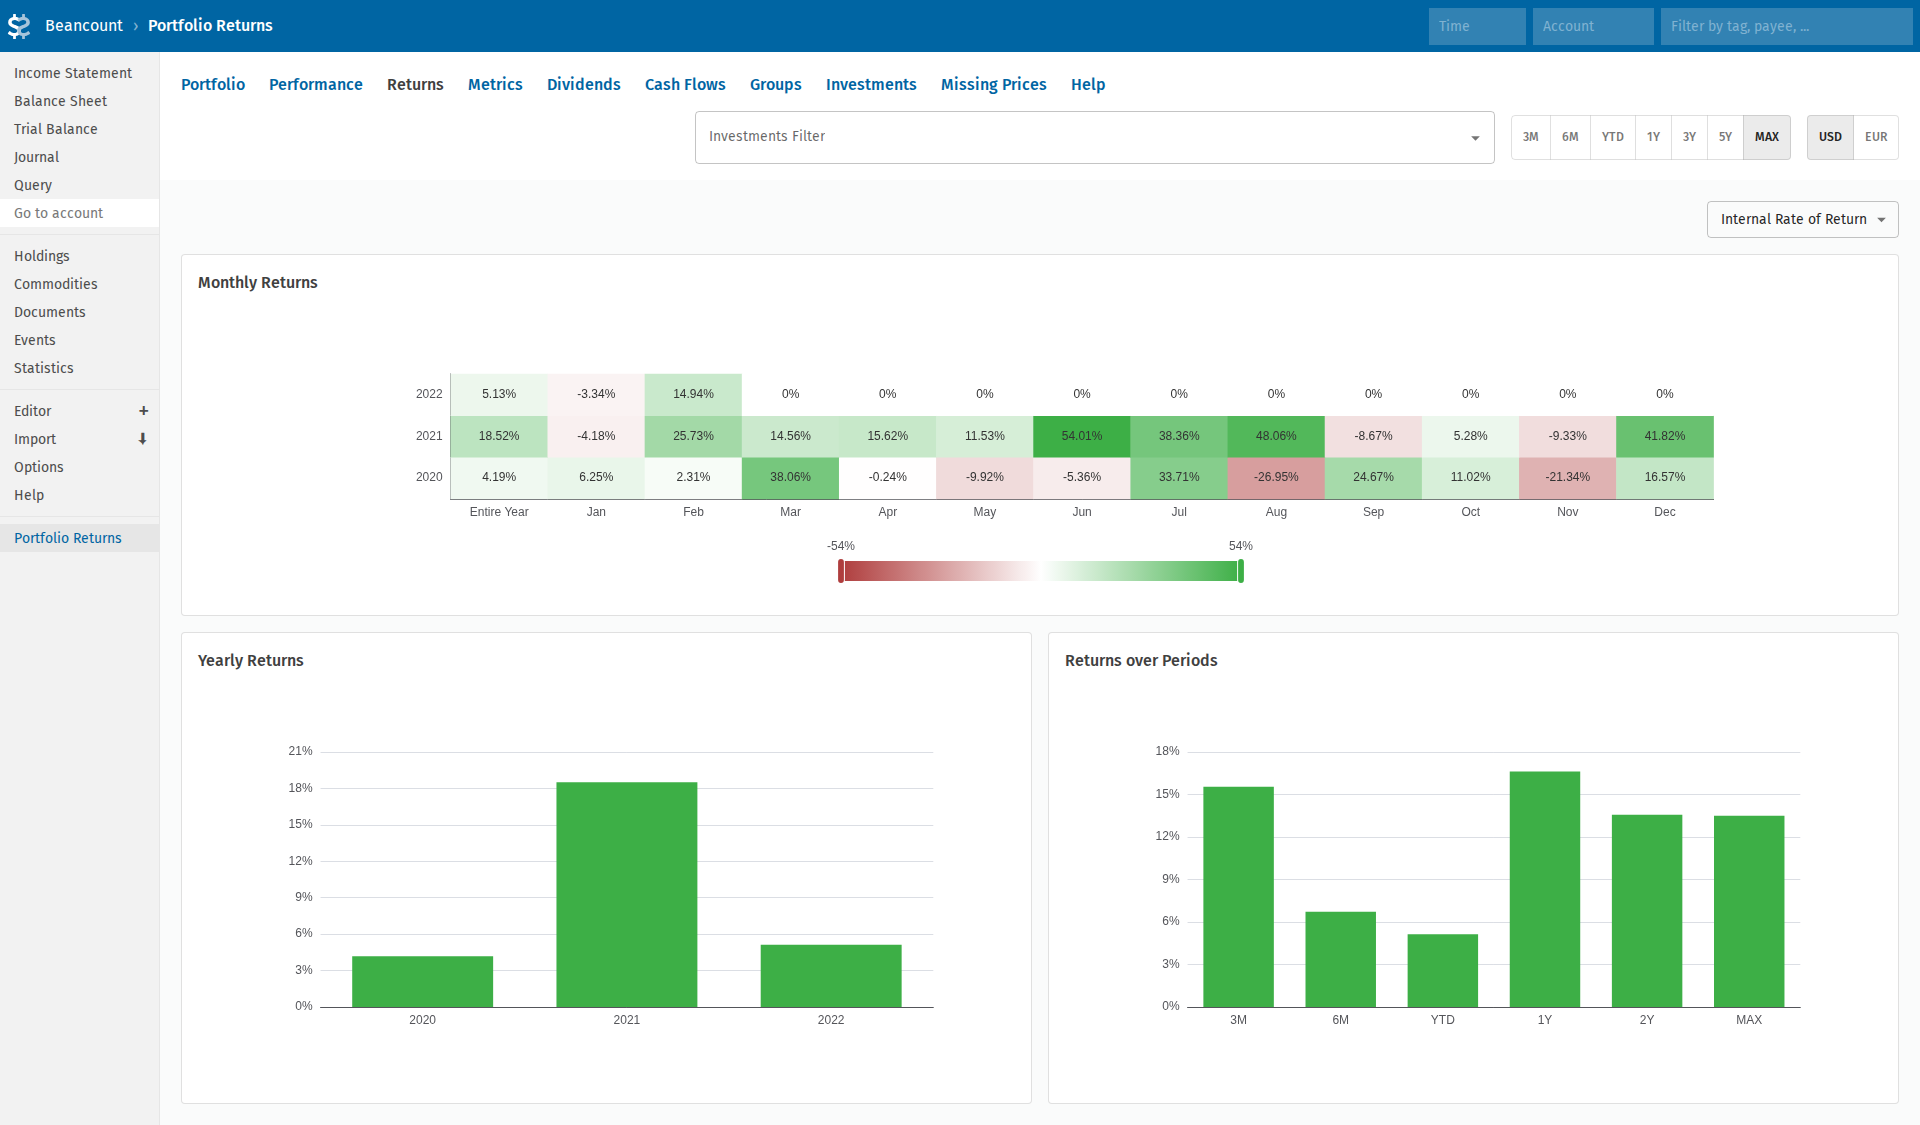Click the plus icon next to Editor
The image size is (1920, 1125).
click(143, 411)
